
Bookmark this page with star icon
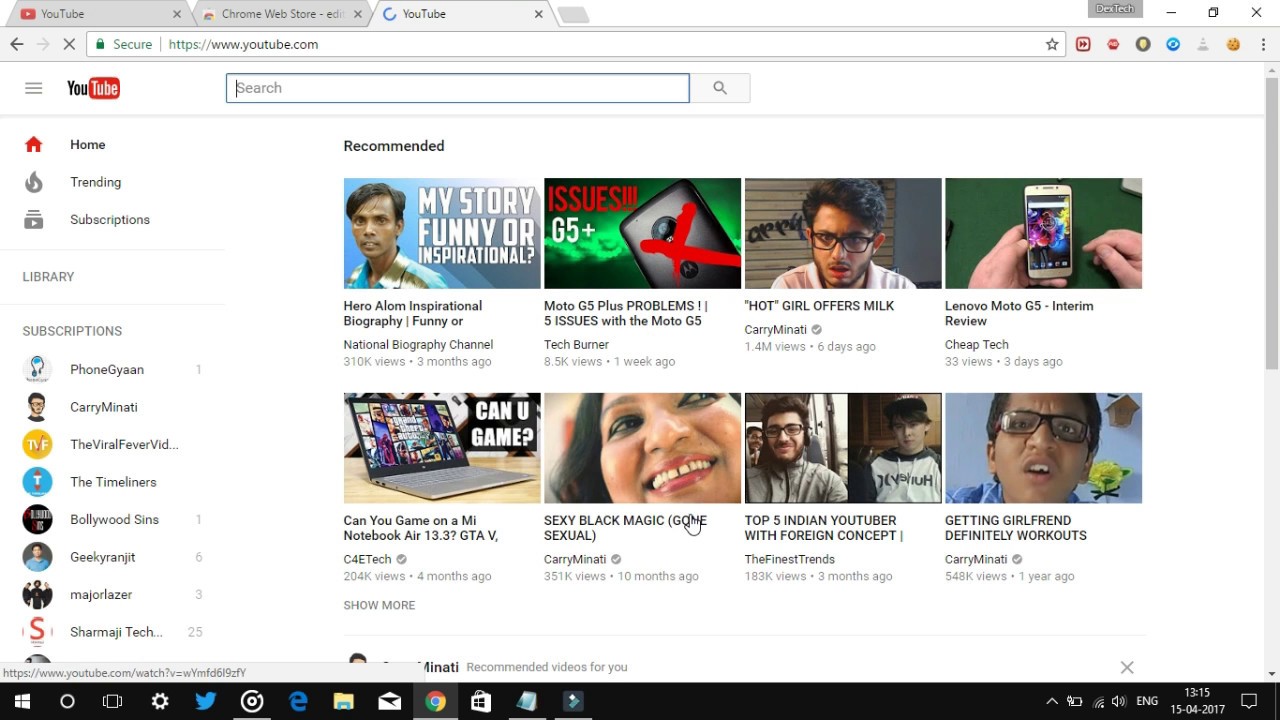point(1052,44)
